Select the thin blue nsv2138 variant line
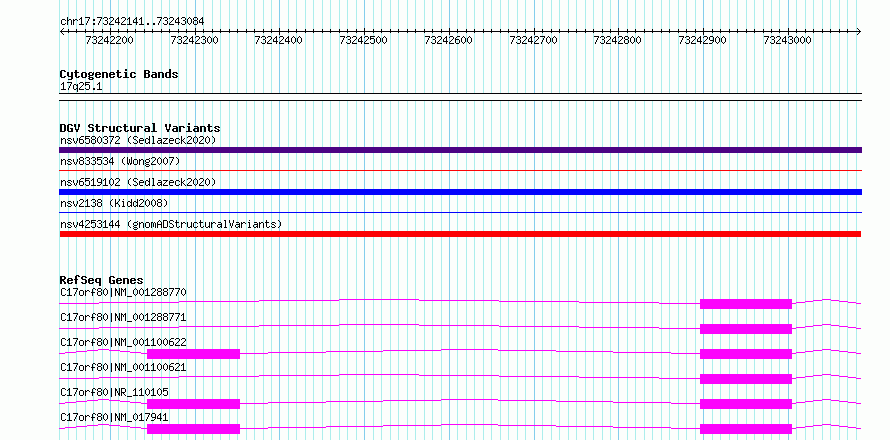This screenshot has width=890, height=440. 460,212
